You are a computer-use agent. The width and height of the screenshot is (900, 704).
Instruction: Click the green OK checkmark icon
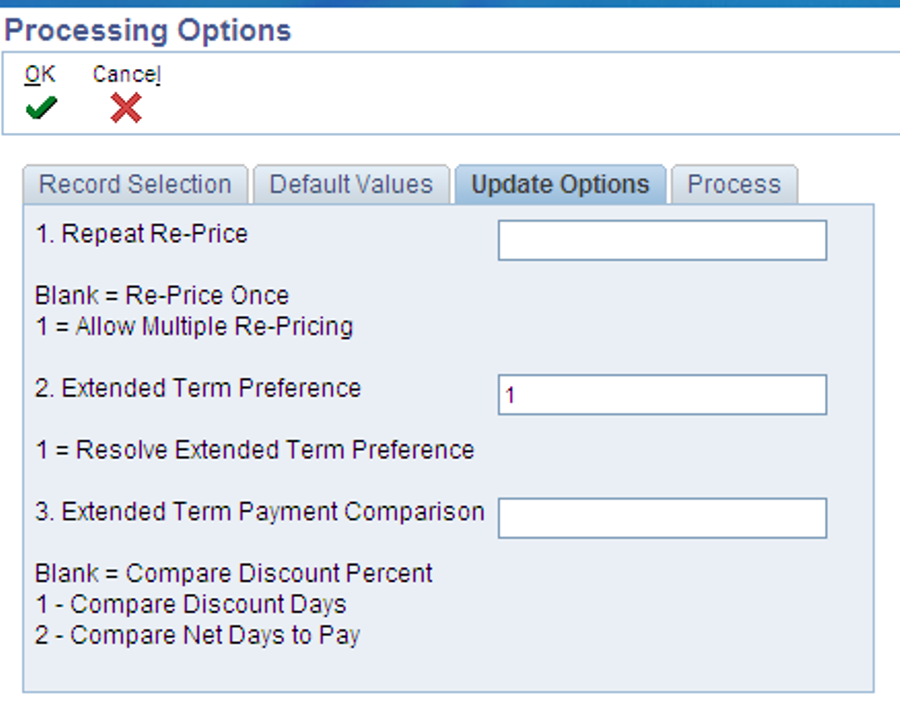pyautogui.click(x=41, y=108)
